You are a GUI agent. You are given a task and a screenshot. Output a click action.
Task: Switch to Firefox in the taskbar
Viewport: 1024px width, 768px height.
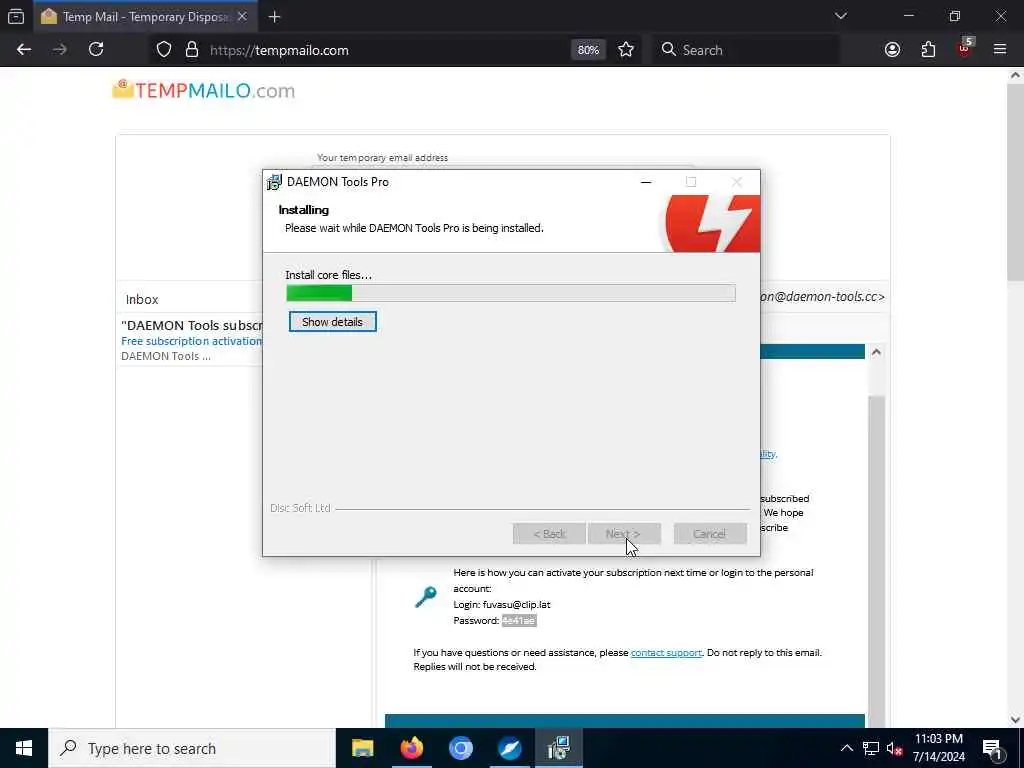point(411,748)
